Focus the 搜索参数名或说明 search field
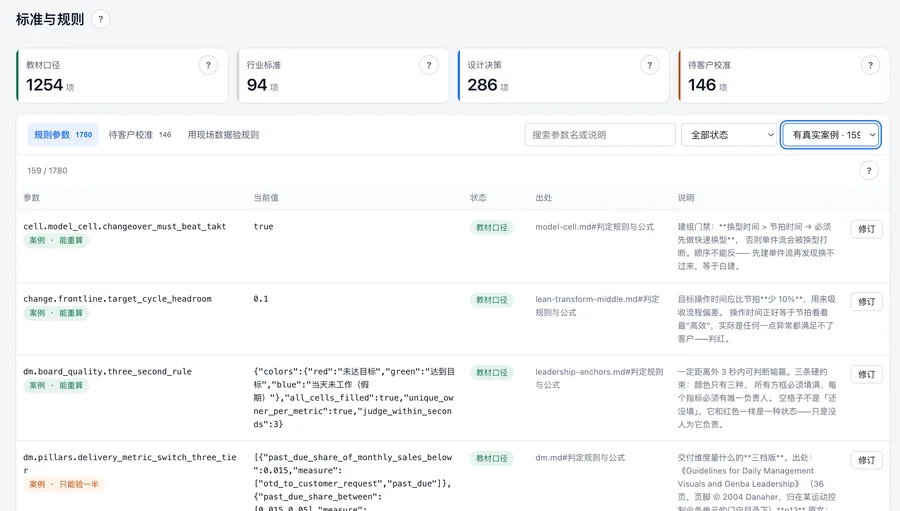The image size is (900, 511). click(600, 135)
